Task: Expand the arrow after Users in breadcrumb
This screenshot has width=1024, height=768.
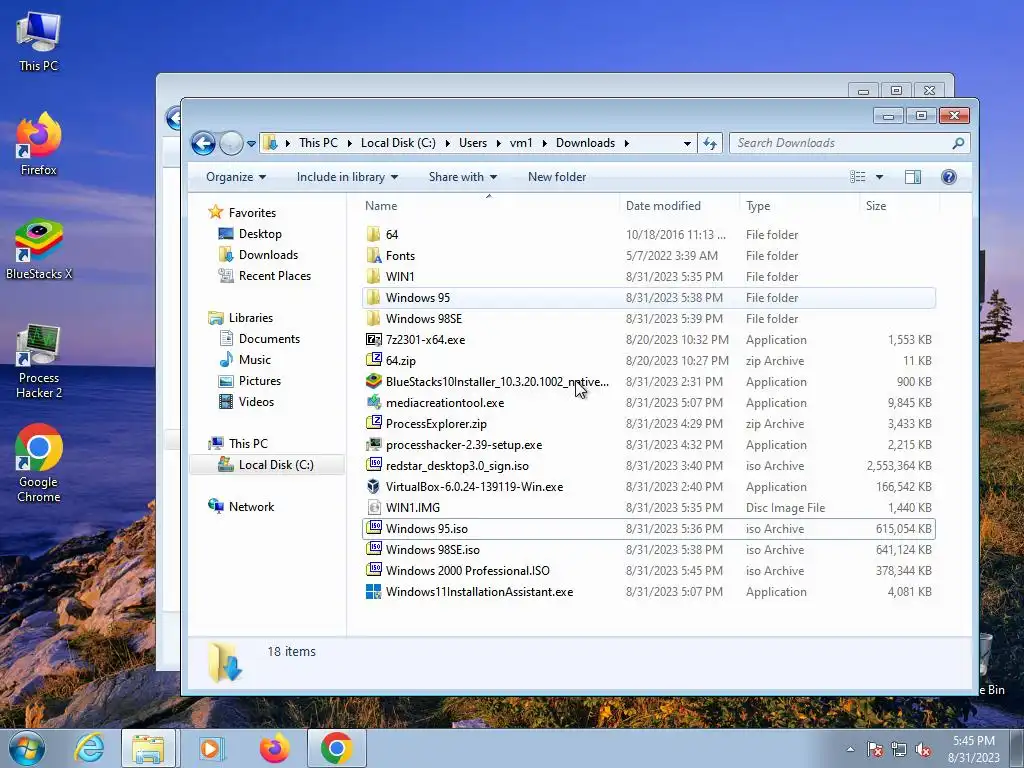Action: tap(498, 143)
